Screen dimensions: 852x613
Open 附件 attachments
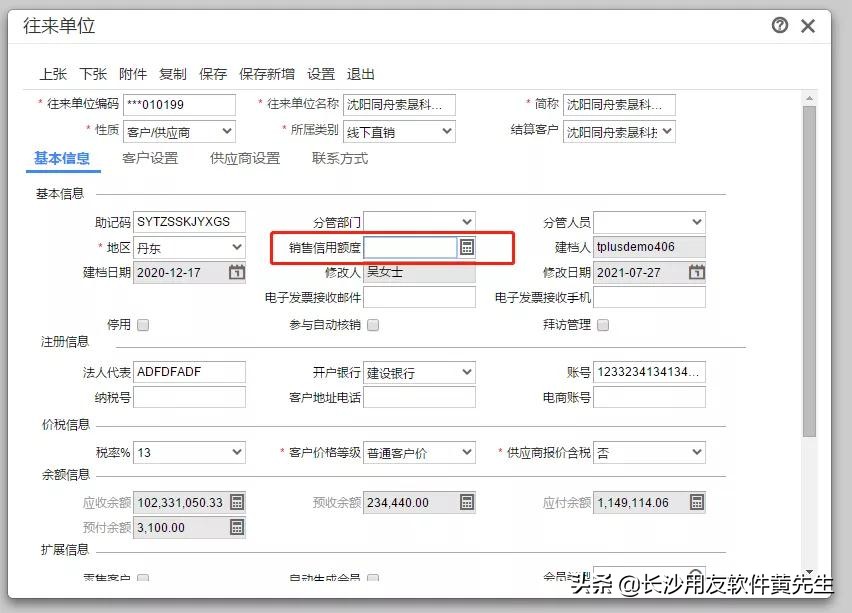[133, 74]
